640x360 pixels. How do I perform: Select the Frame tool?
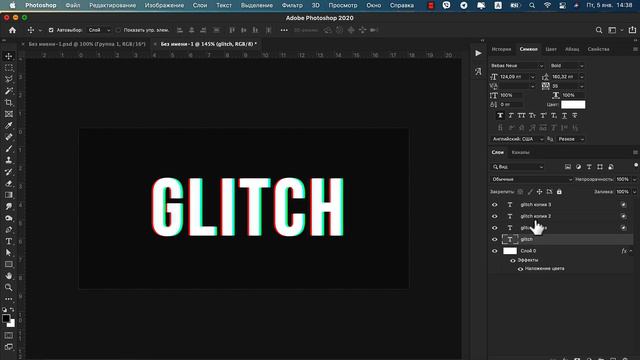click(x=9, y=114)
